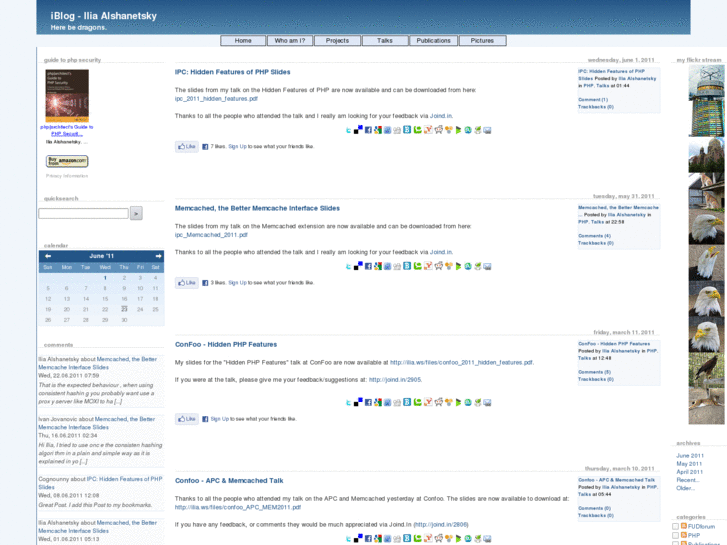Open Comment (1) link for IPC Hidden Features post
This screenshot has height=545, width=727.
click(x=593, y=100)
